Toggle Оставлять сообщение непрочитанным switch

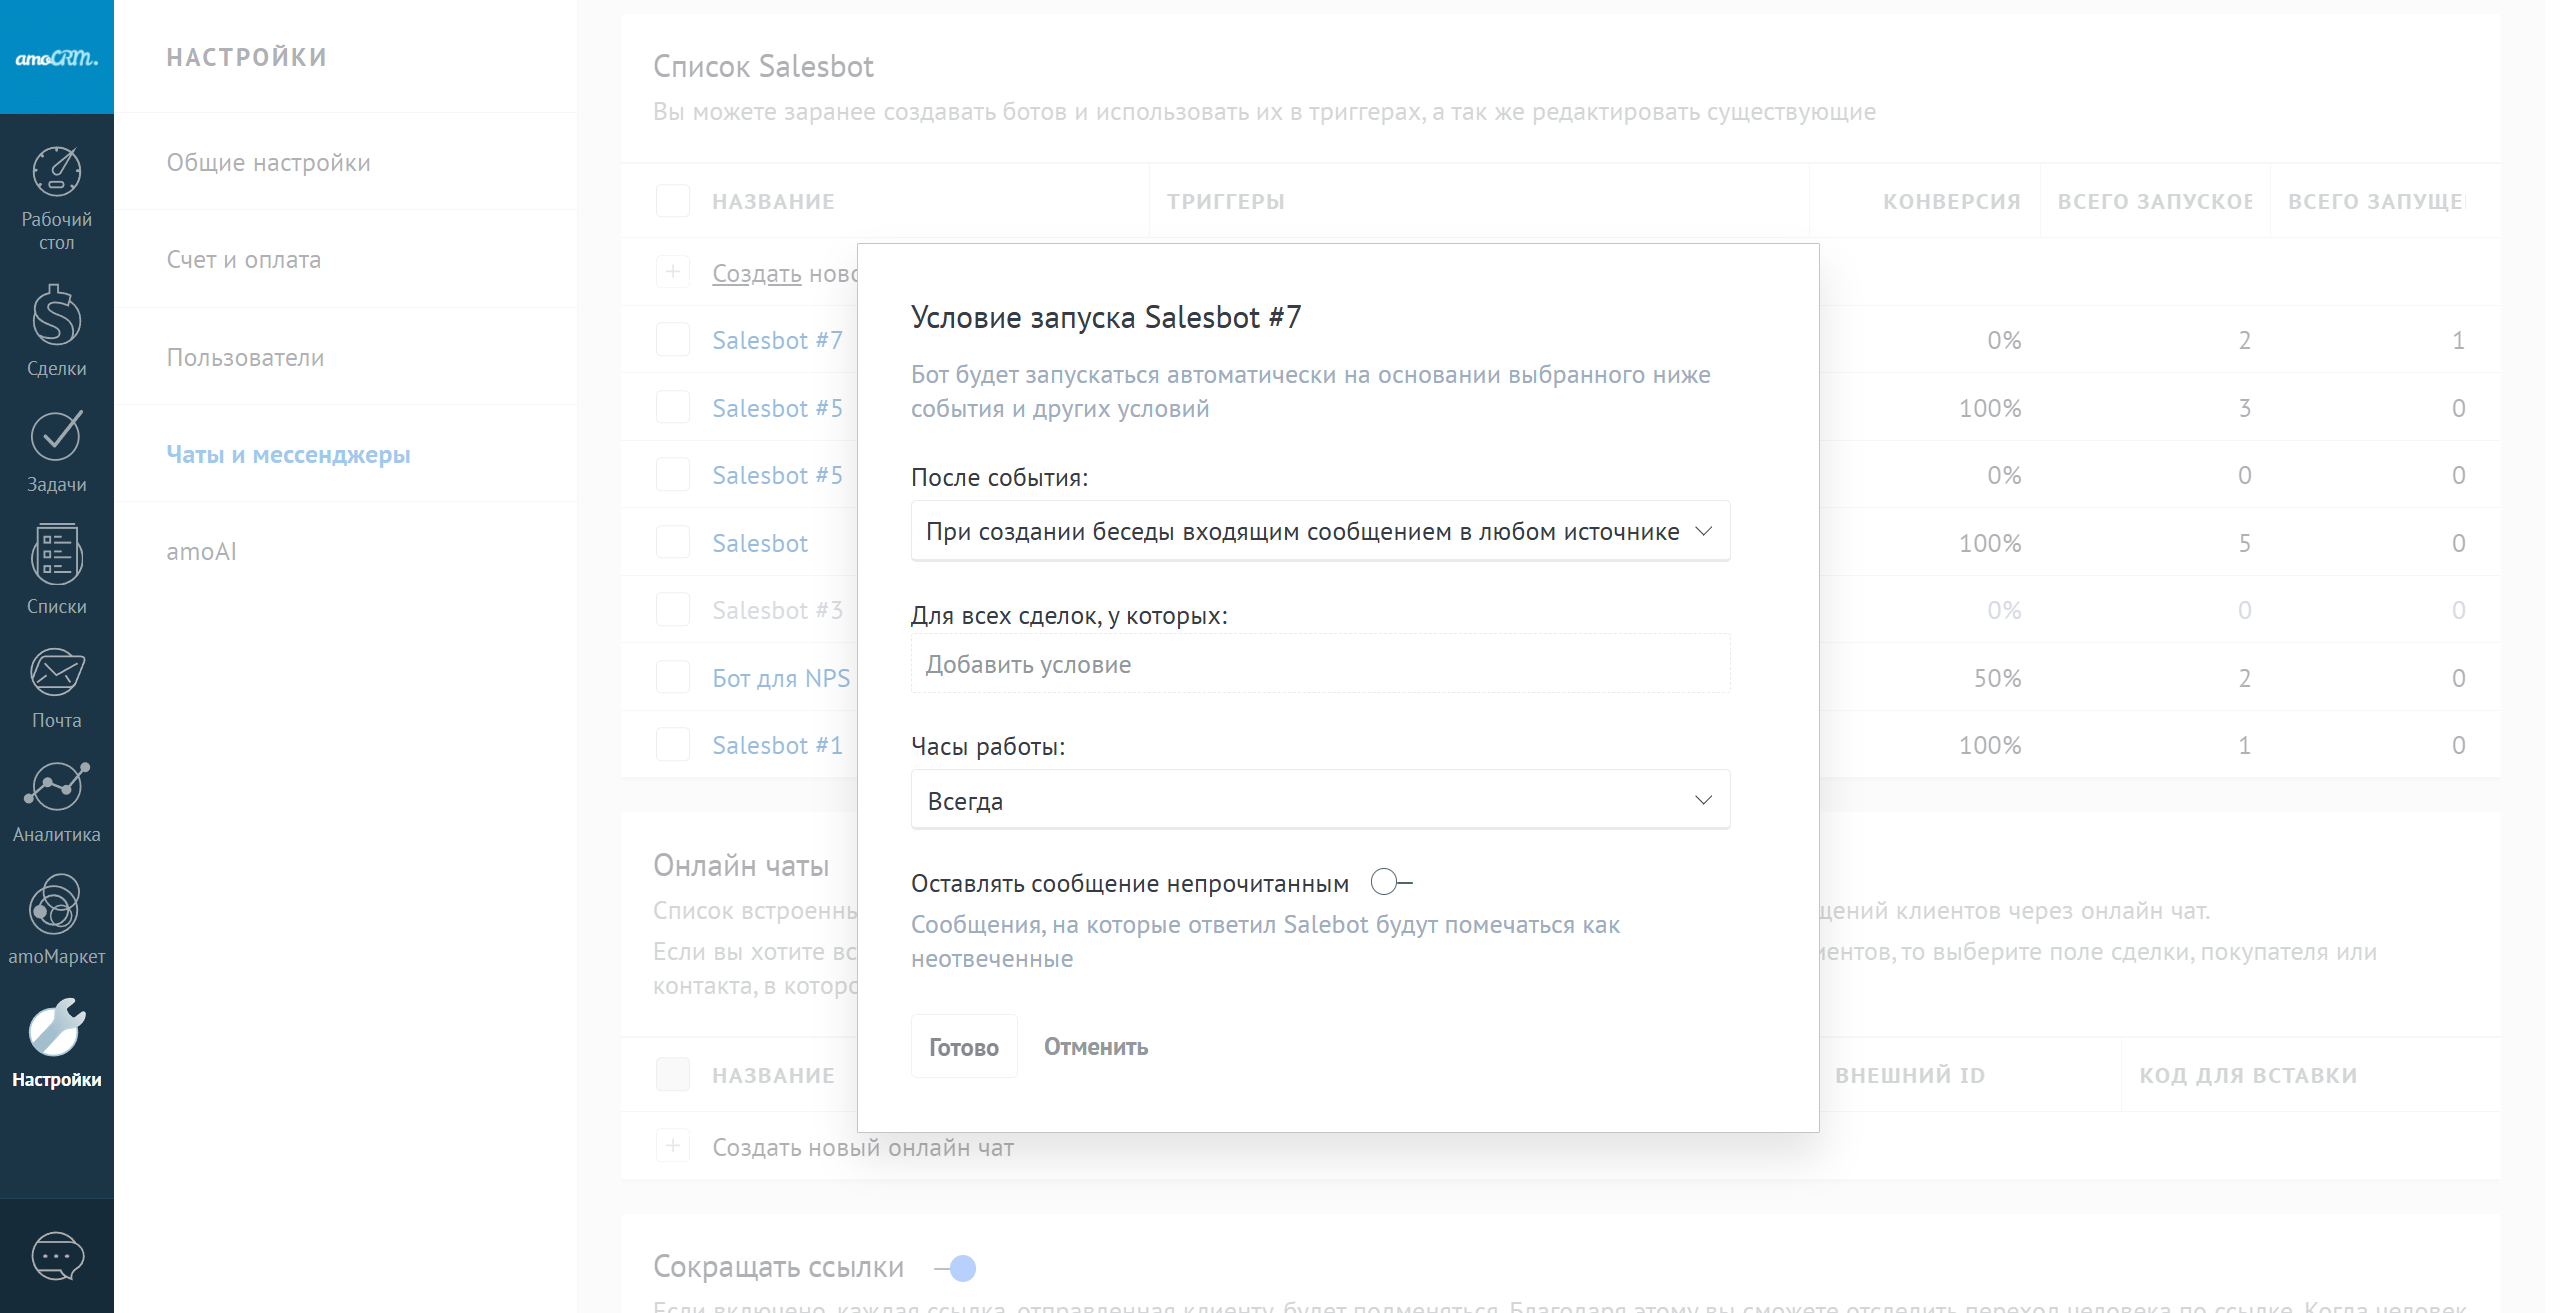(1391, 882)
